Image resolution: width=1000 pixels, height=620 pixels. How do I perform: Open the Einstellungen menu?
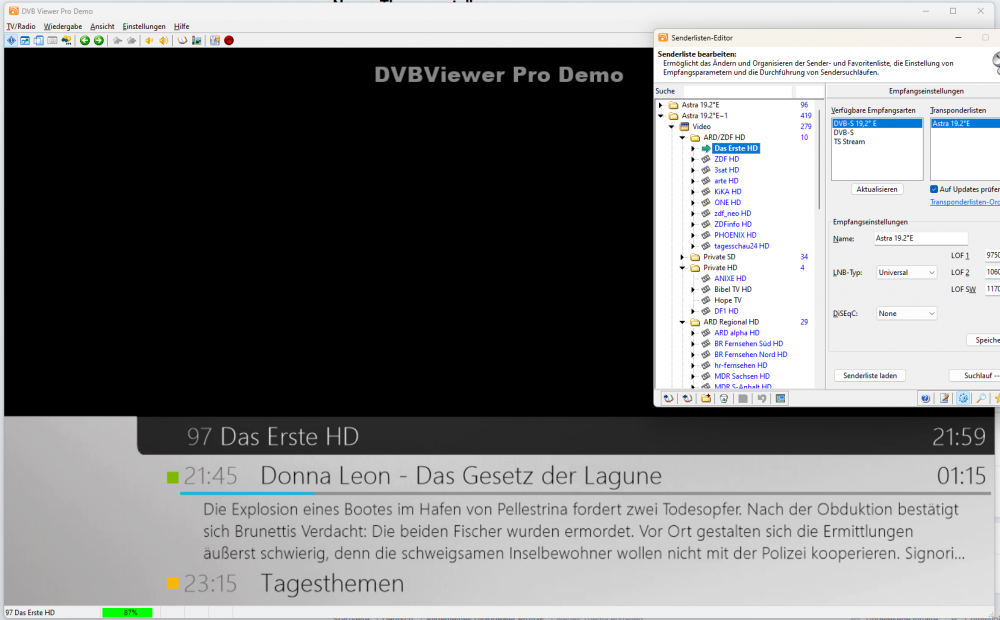(x=144, y=26)
